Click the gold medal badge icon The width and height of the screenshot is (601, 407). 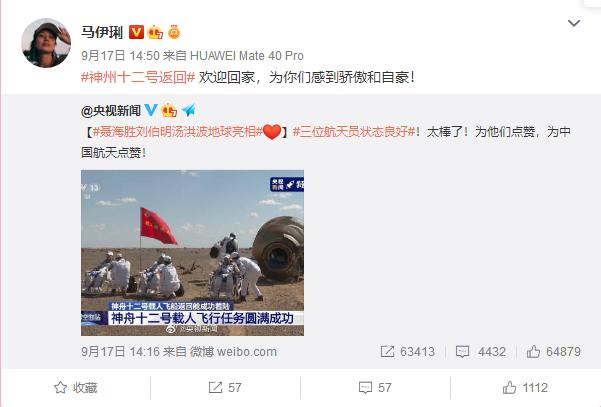coord(174,32)
